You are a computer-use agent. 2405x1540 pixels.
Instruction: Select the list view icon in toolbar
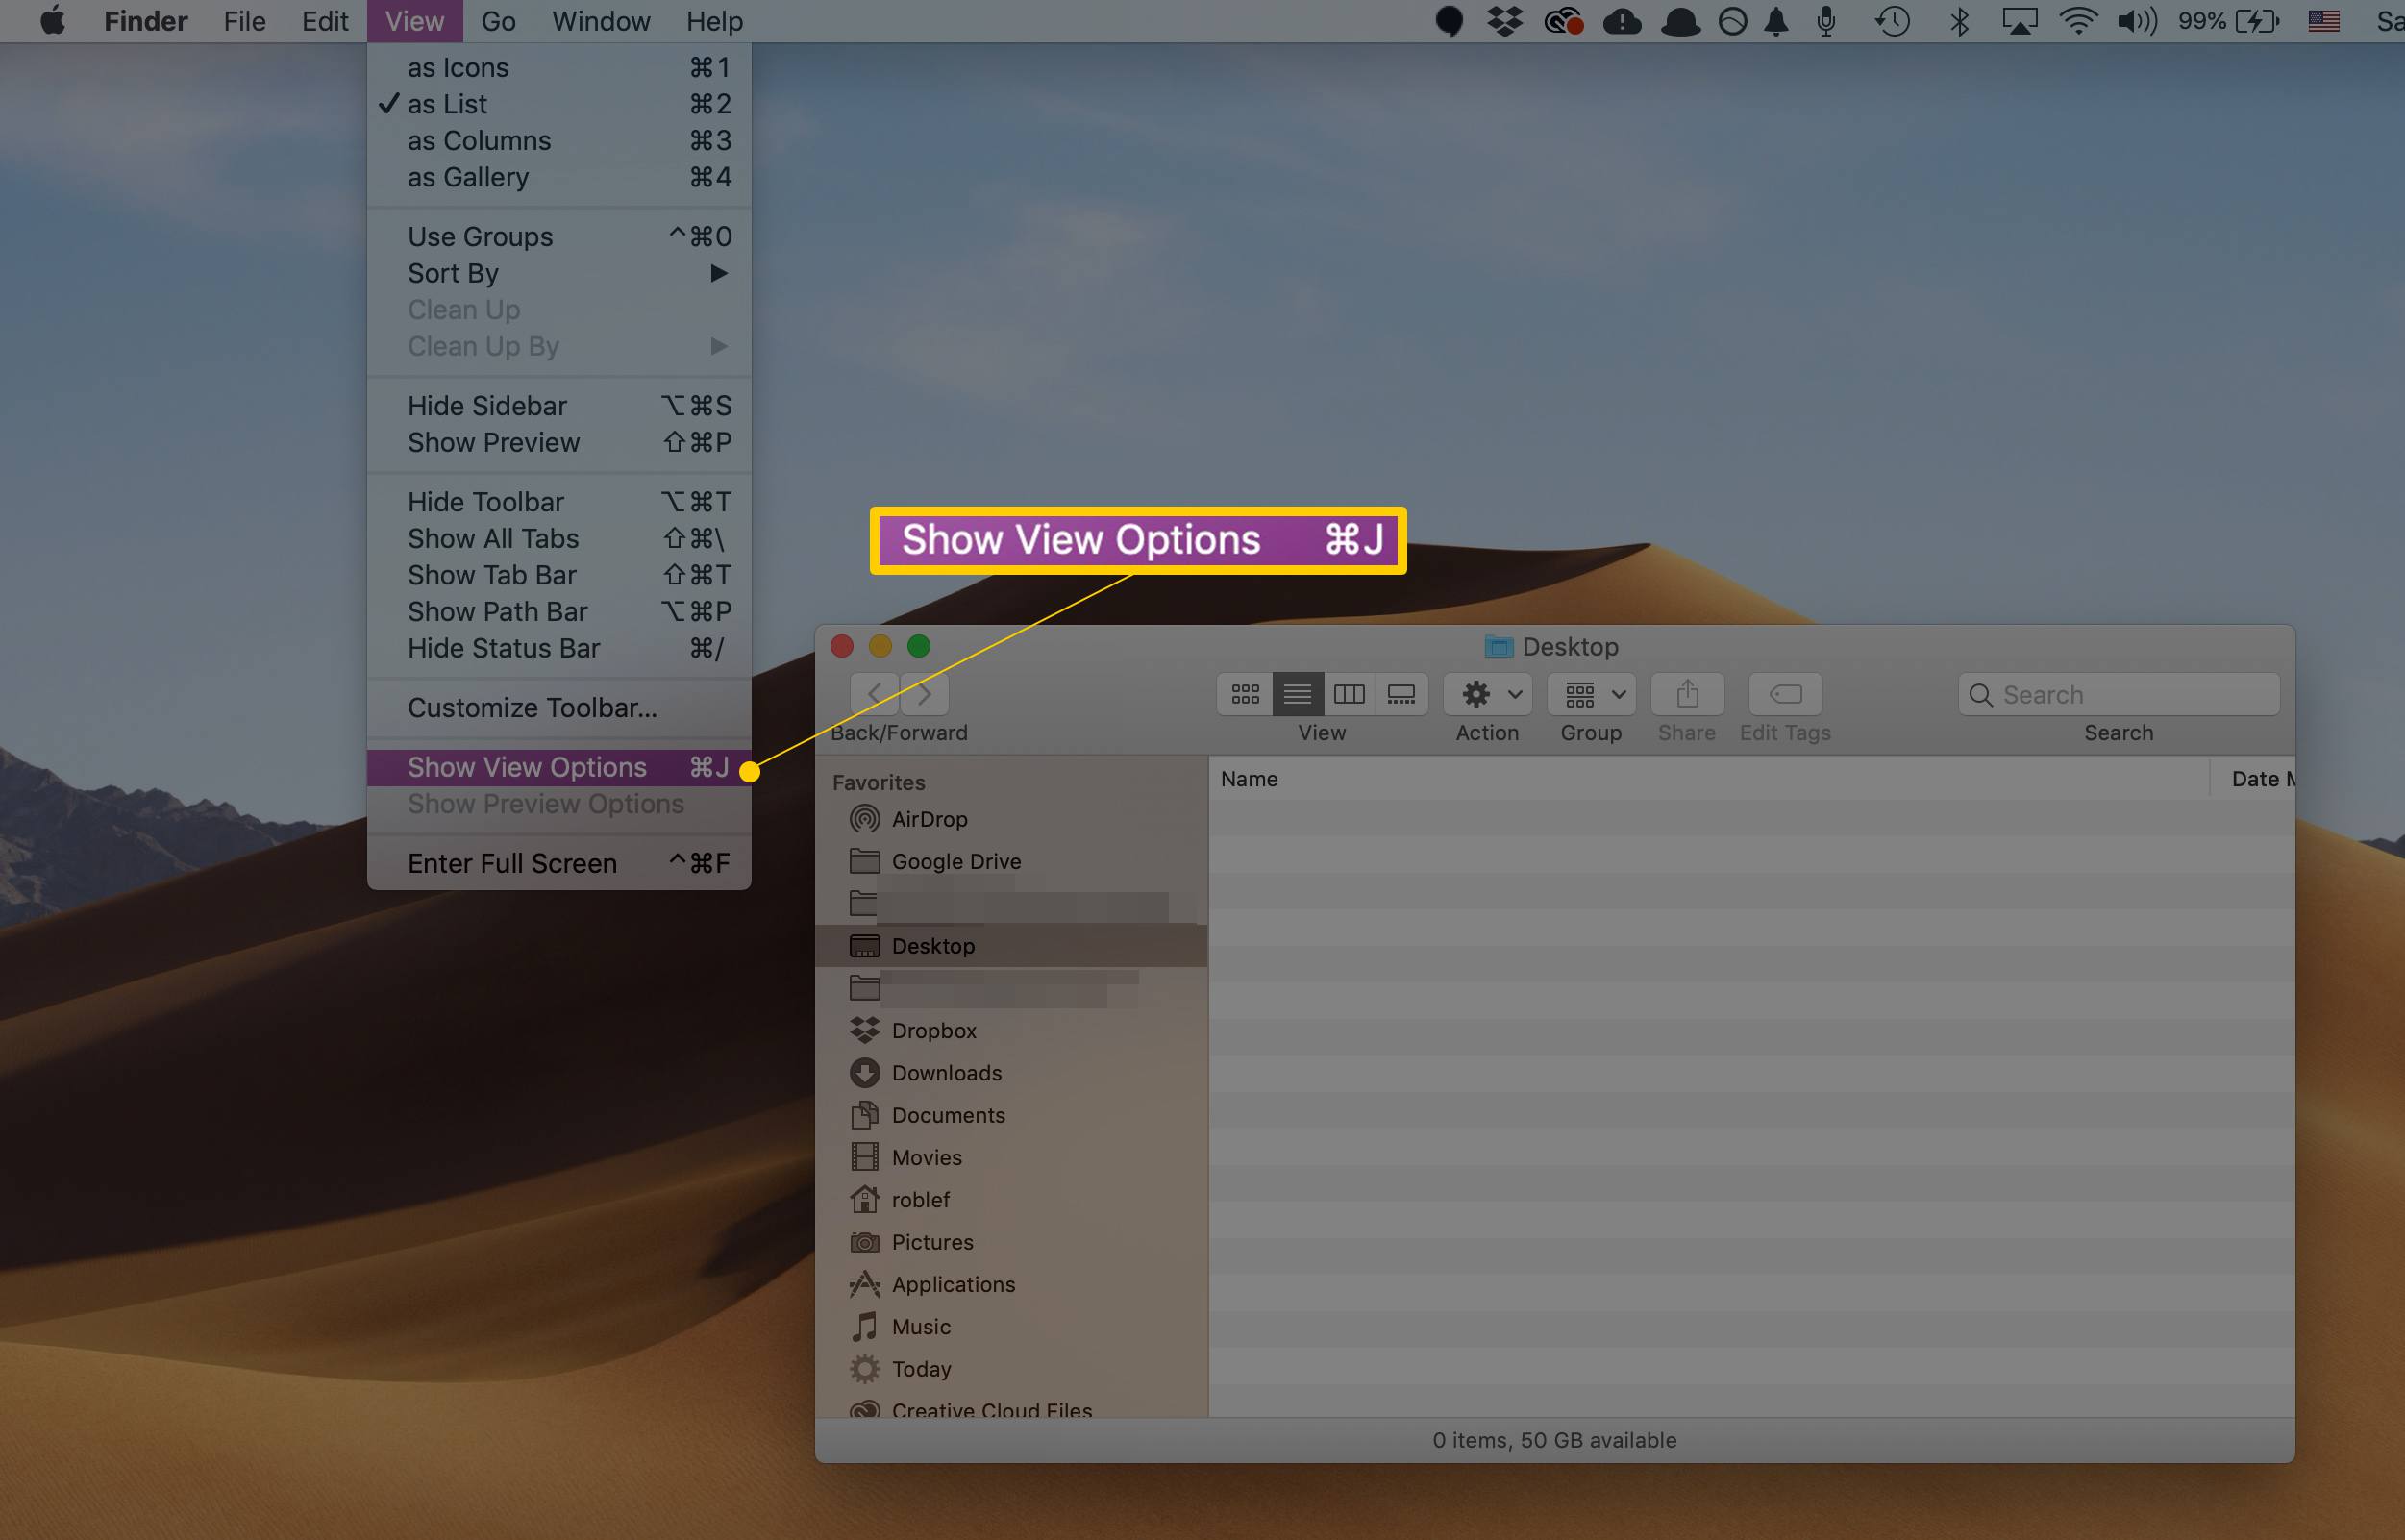[x=1296, y=693]
